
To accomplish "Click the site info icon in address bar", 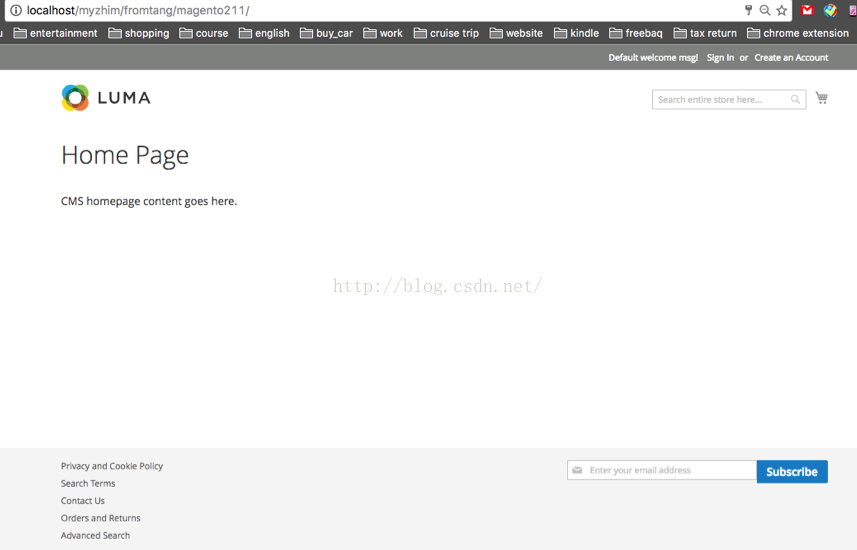I will click(16, 10).
